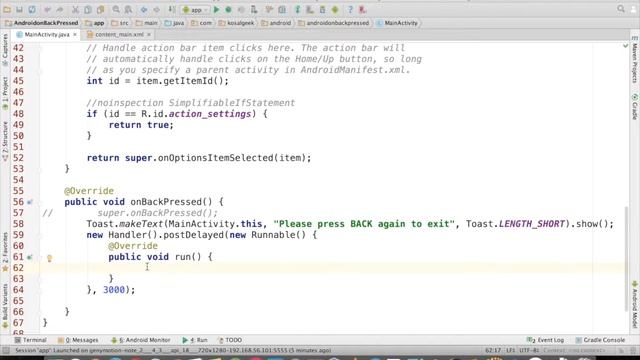Click the Undo arrow icon
The image size is (640, 360).
coord(47,9)
